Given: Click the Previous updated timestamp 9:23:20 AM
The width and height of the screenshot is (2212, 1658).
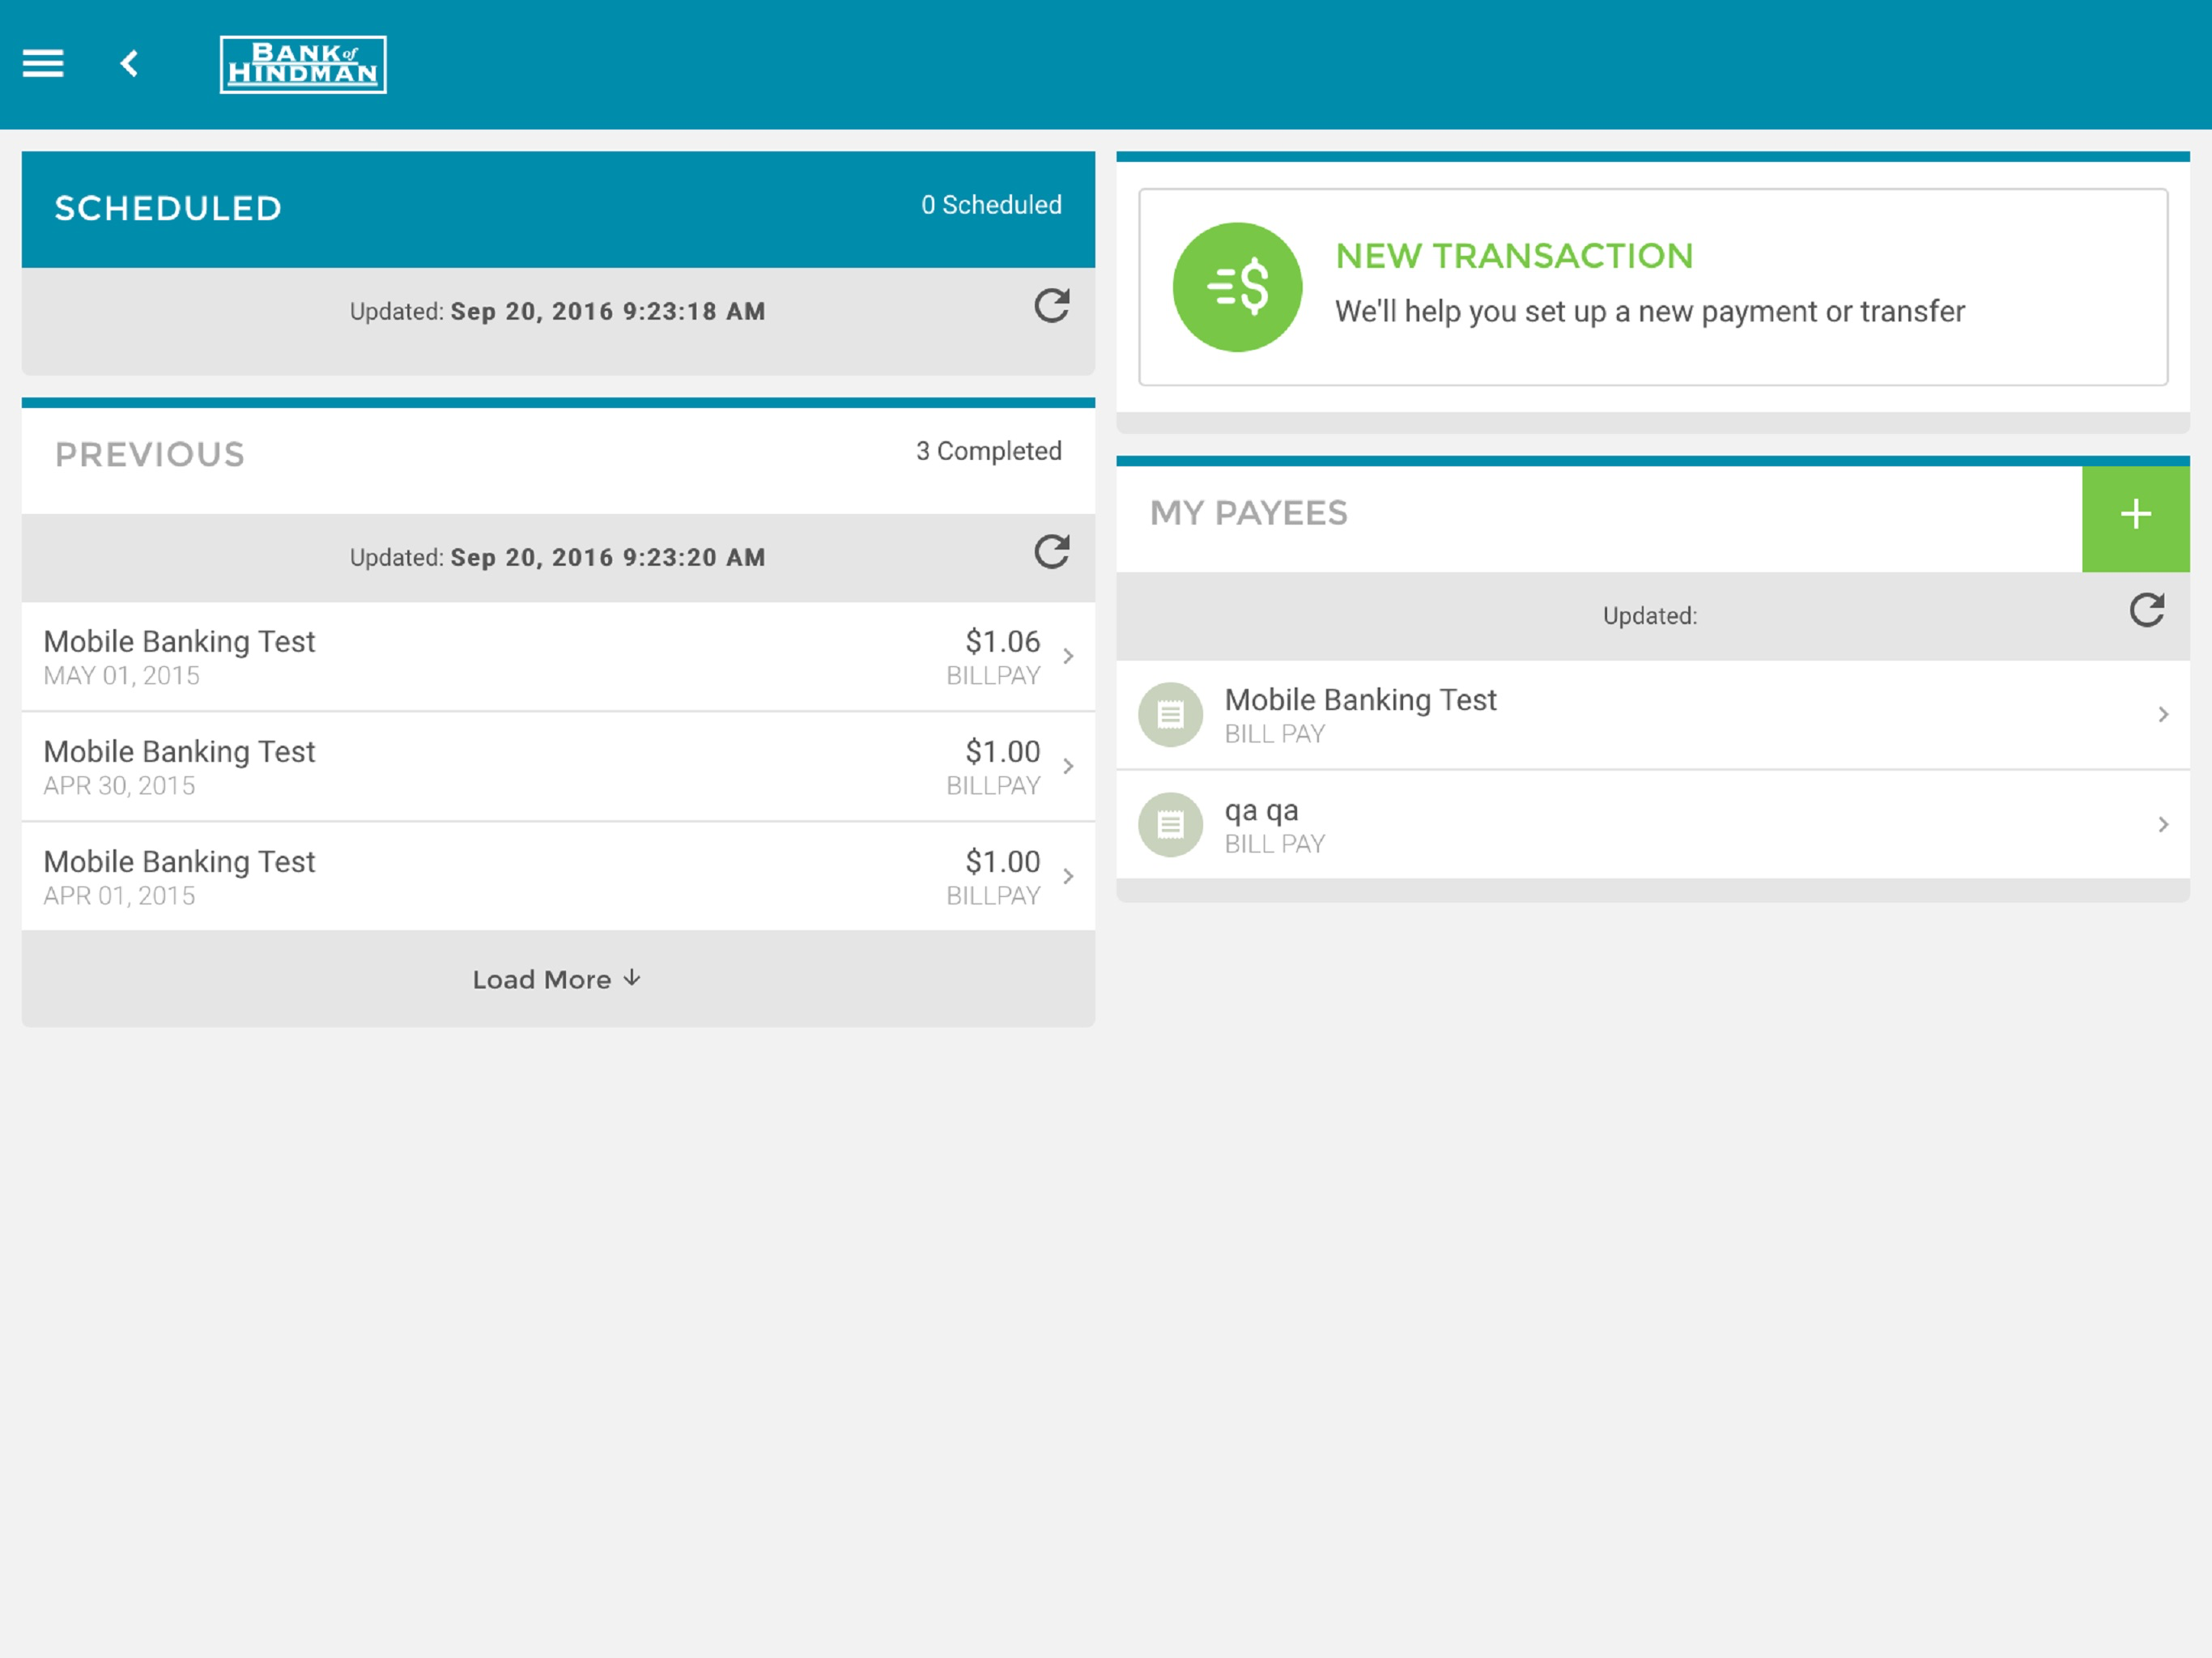Looking at the screenshot, I should click(608, 558).
